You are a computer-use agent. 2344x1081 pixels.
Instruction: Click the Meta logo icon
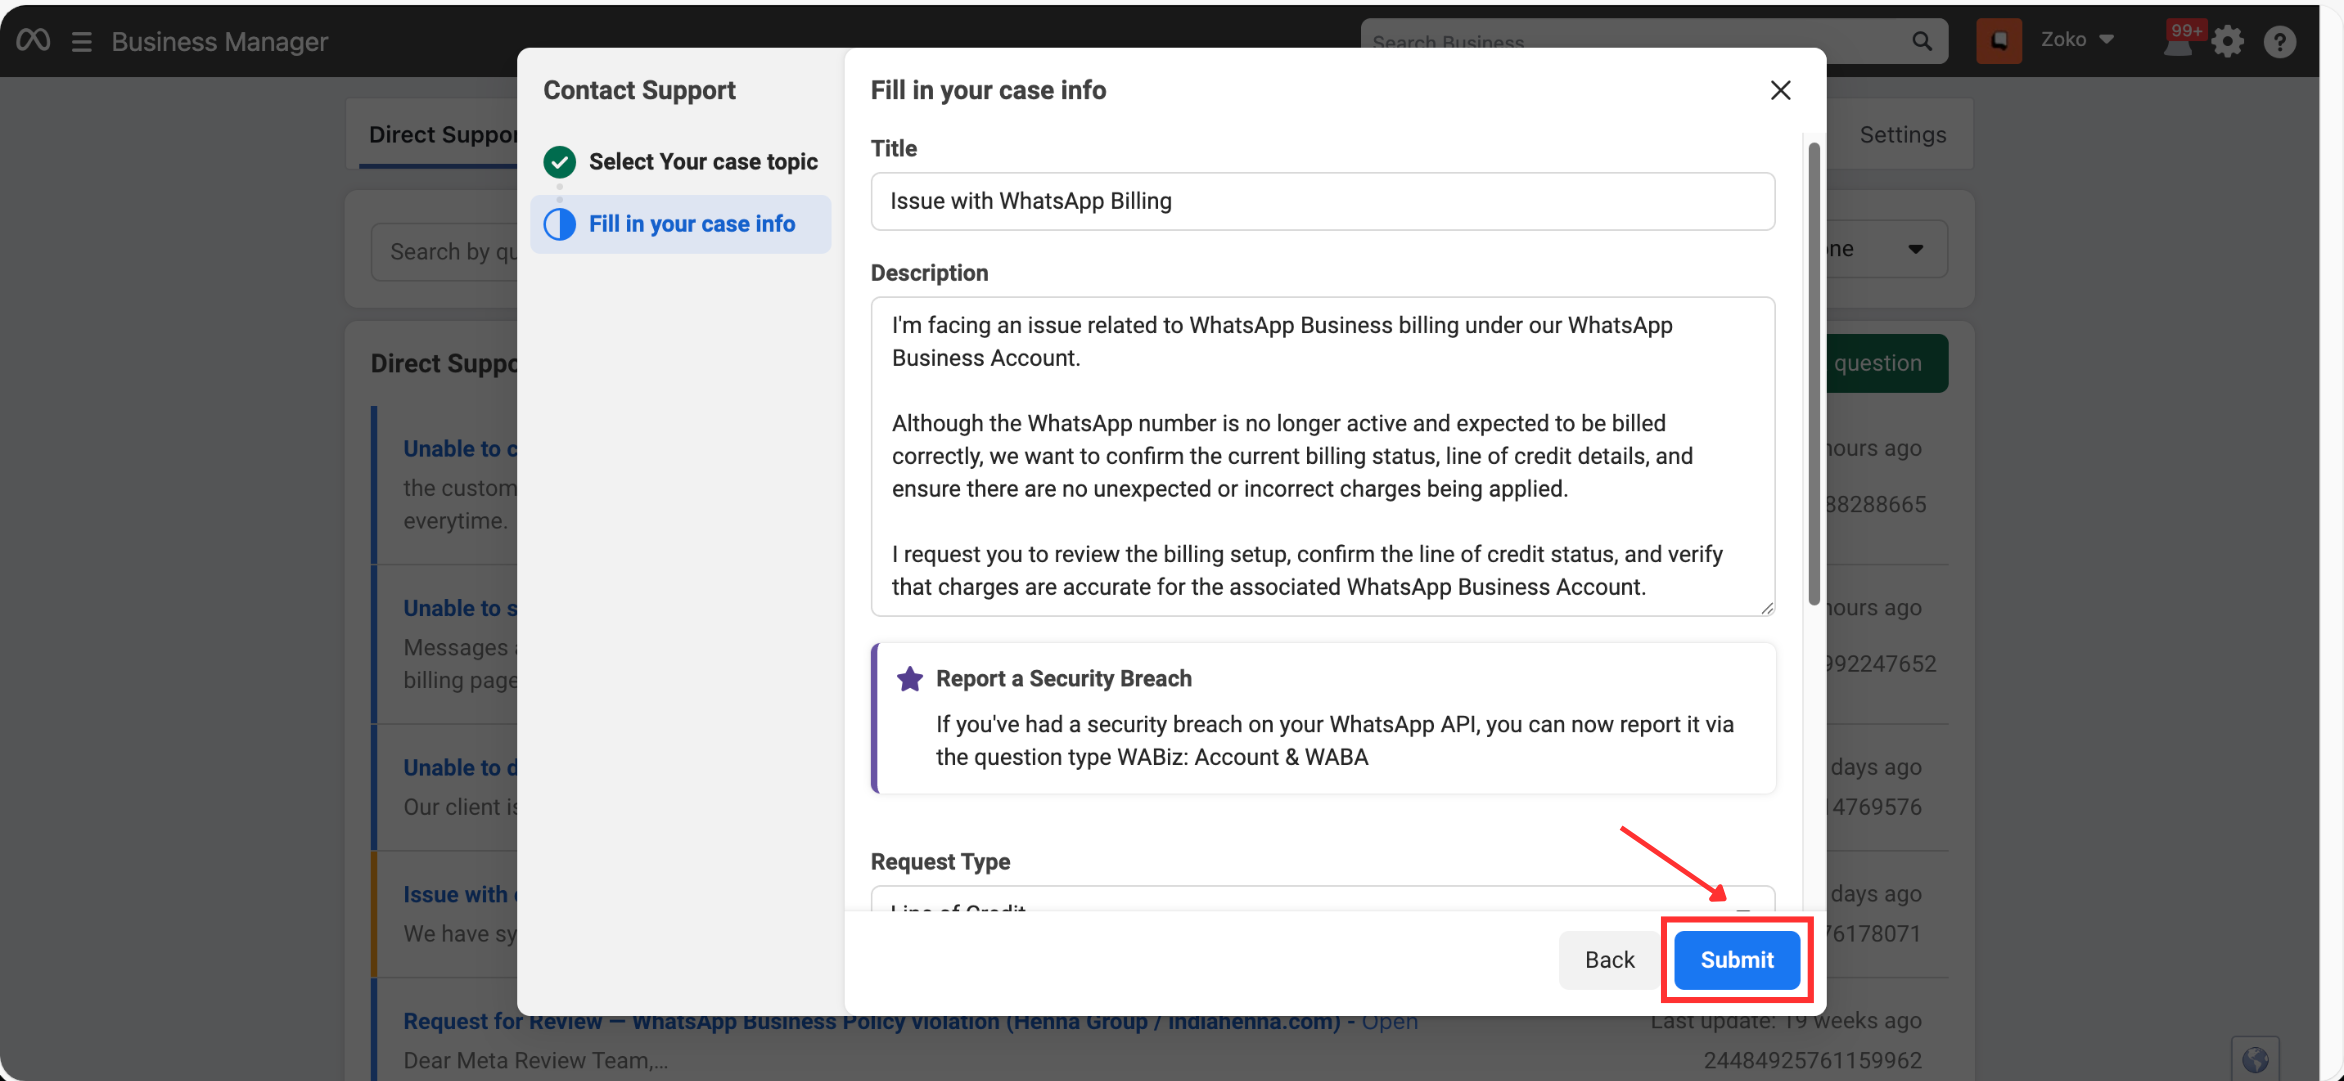tap(33, 41)
